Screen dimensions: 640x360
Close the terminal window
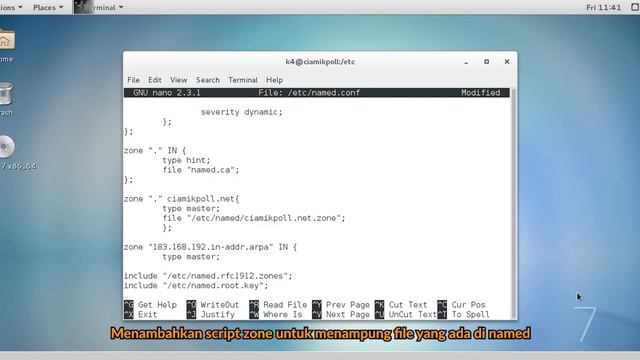(x=507, y=62)
